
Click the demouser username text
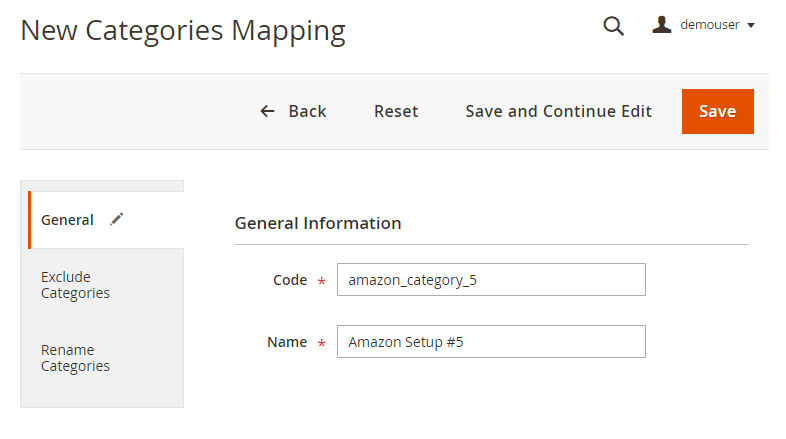[x=709, y=25]
